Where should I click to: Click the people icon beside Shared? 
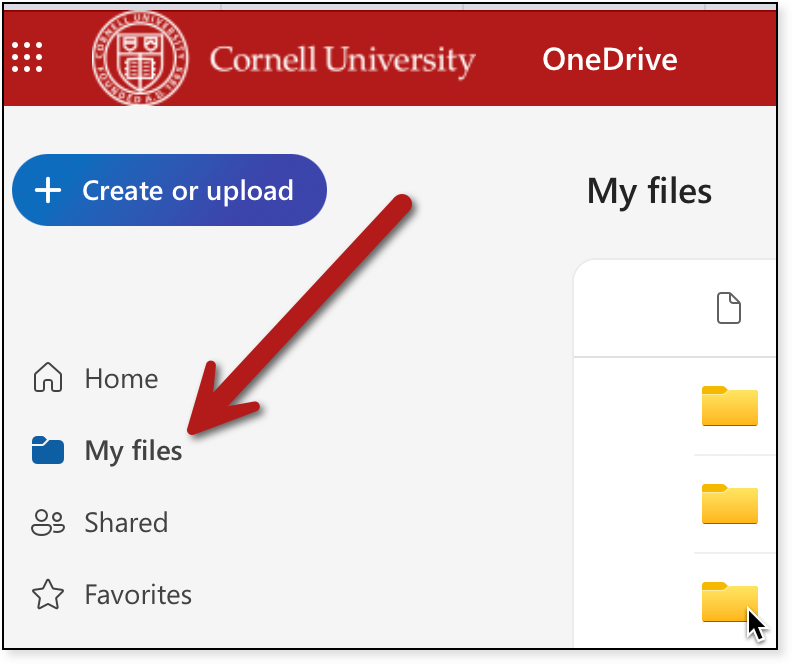coord(48,523)
